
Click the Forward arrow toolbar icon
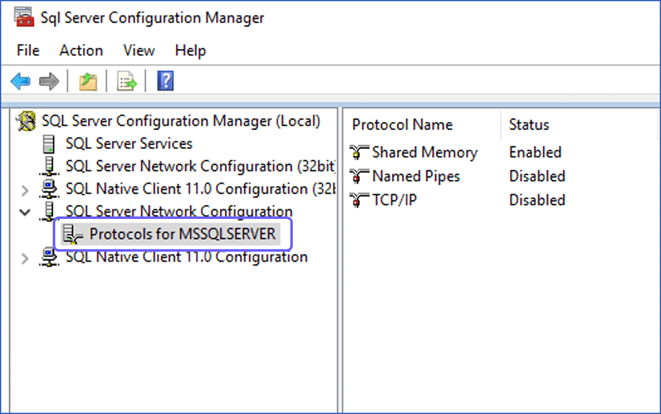tap(48, 81)
